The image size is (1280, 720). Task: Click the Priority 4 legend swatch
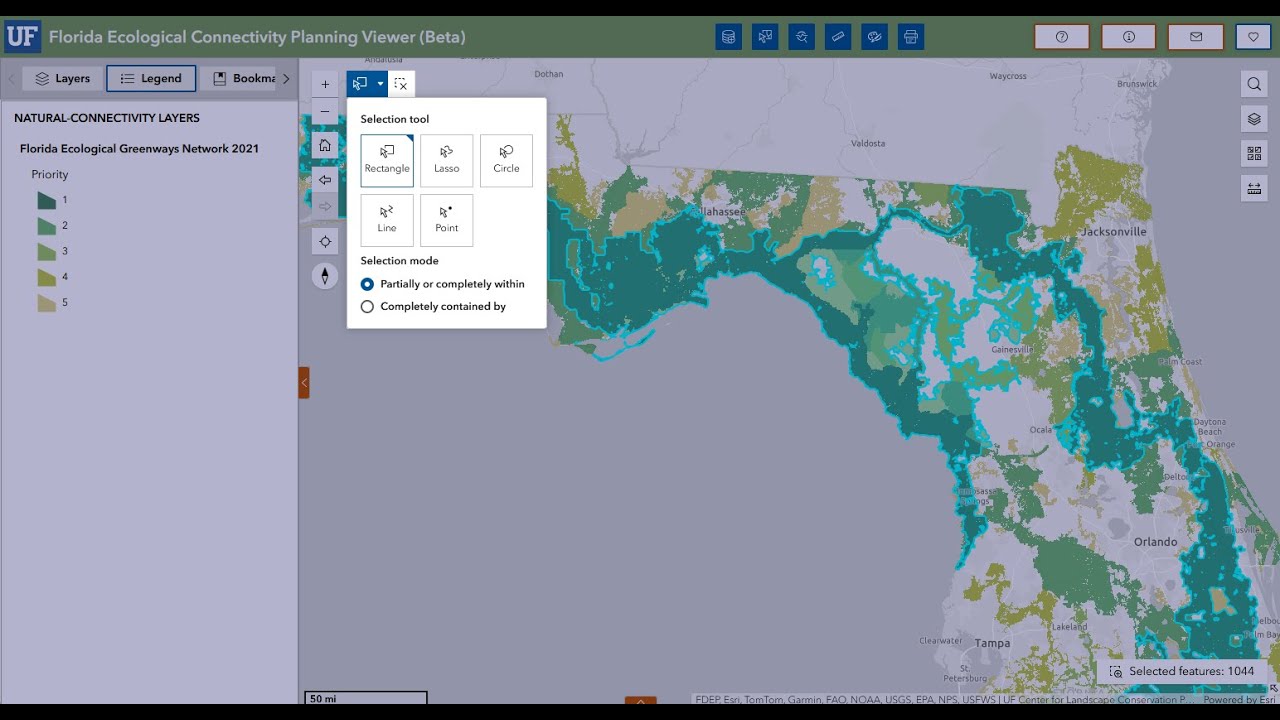pyautogui.click(x=47, y=277)
